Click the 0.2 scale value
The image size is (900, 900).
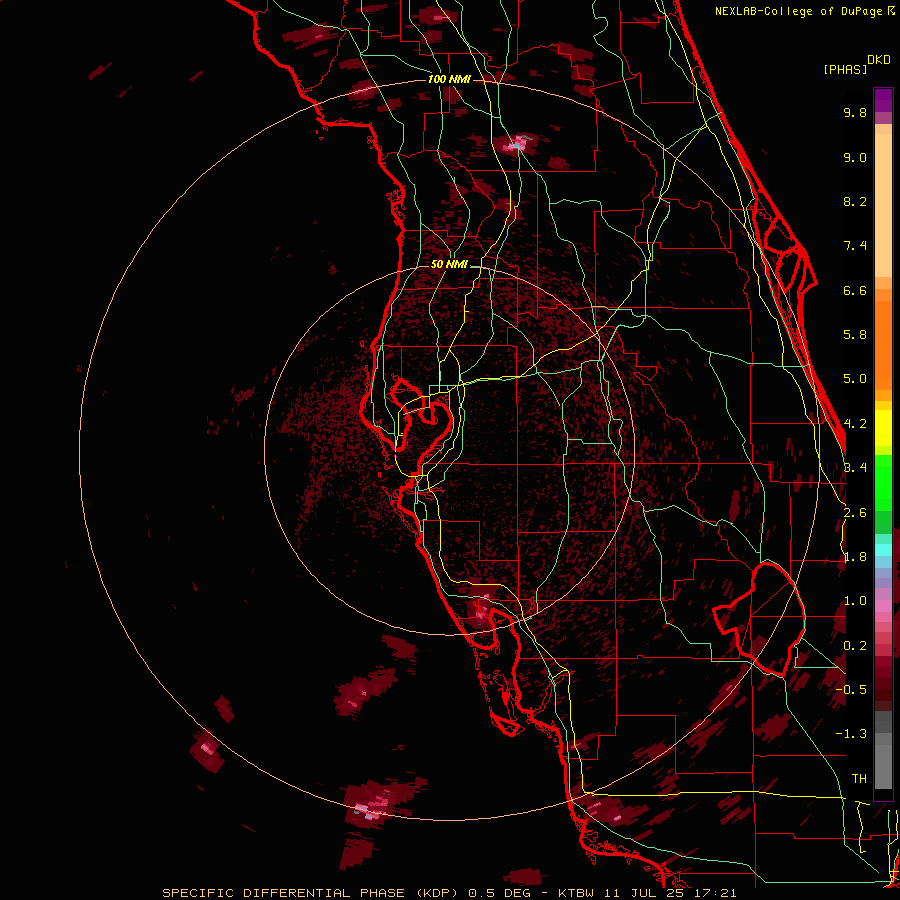click(855, 646)
